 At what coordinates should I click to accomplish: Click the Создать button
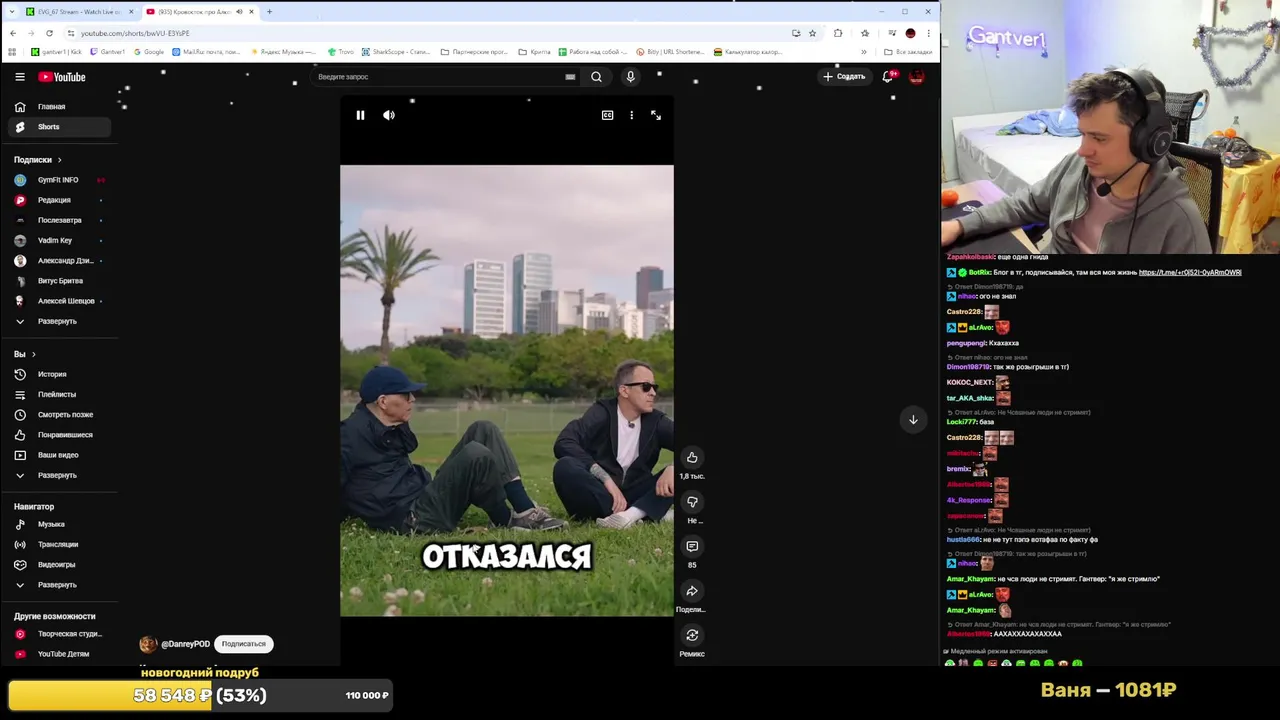coord(844,77)
